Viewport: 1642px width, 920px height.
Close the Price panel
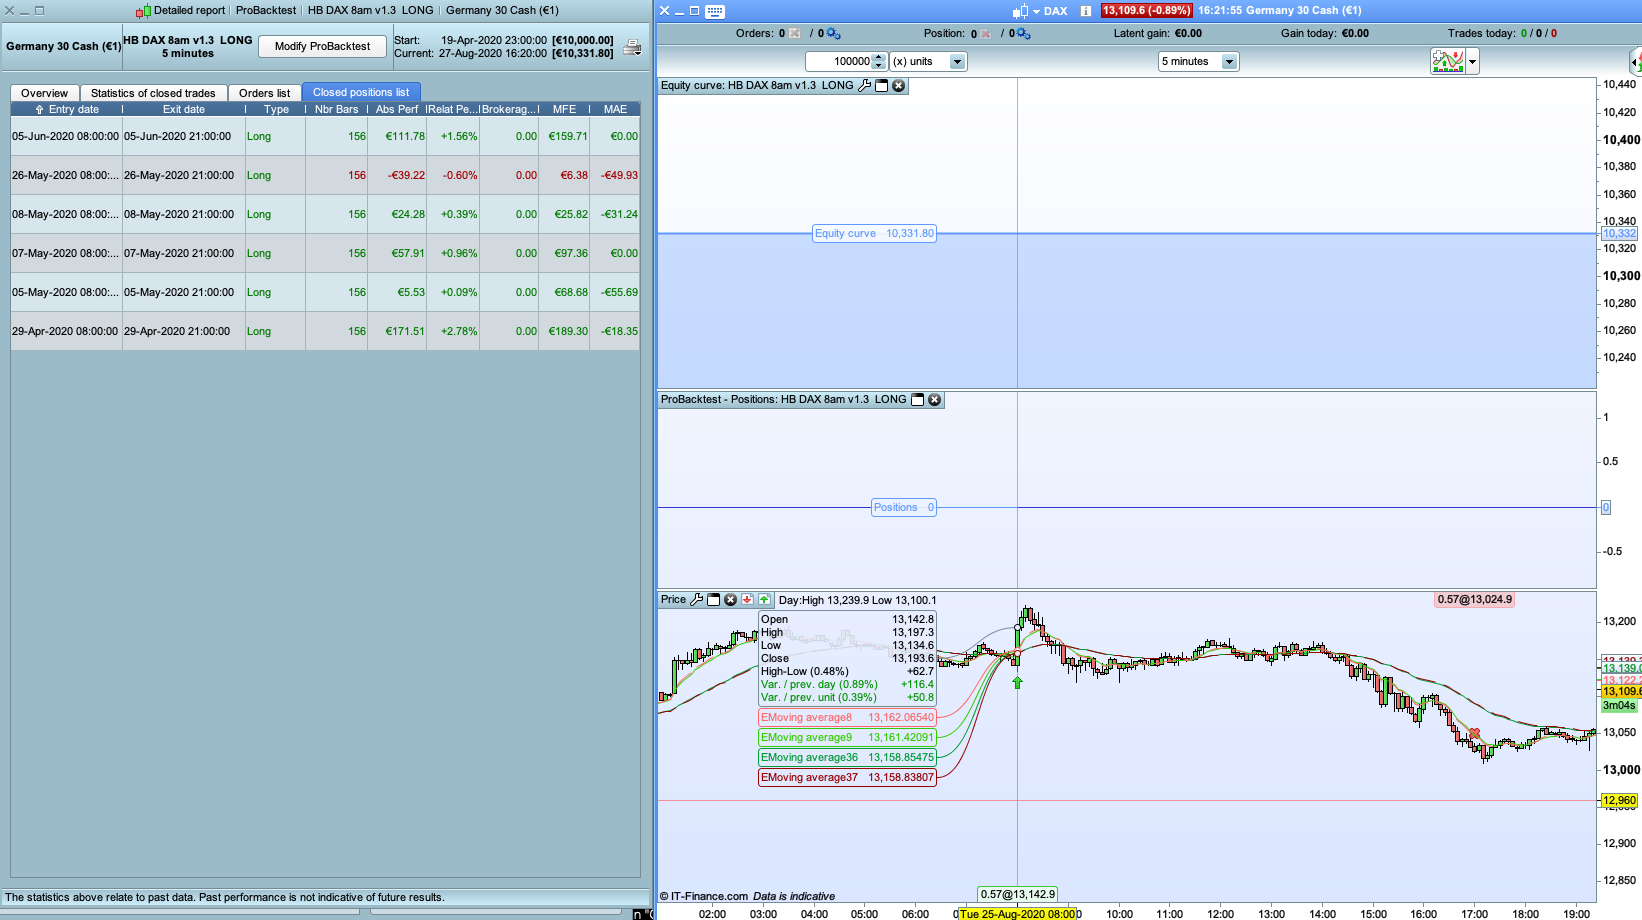[731, 600]
